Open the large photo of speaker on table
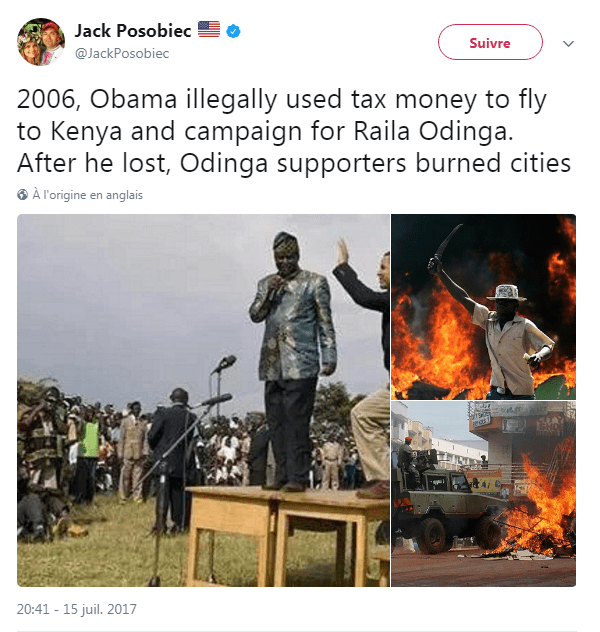 (202, 400)
